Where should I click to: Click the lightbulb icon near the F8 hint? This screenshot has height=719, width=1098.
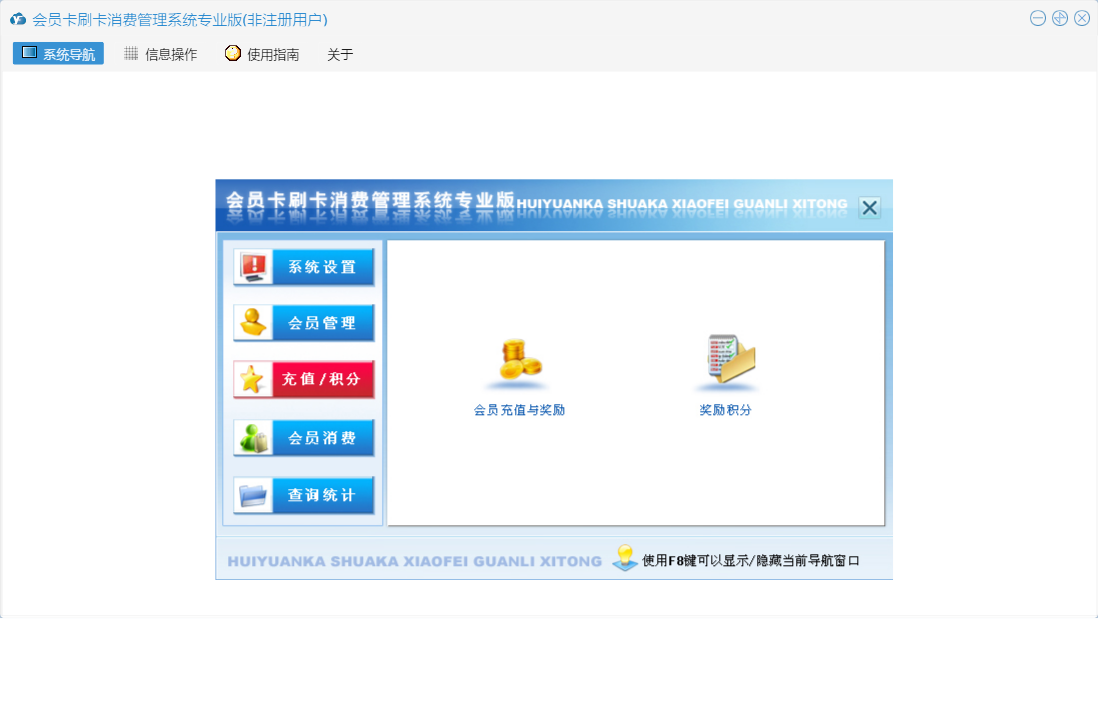(622, 559)
